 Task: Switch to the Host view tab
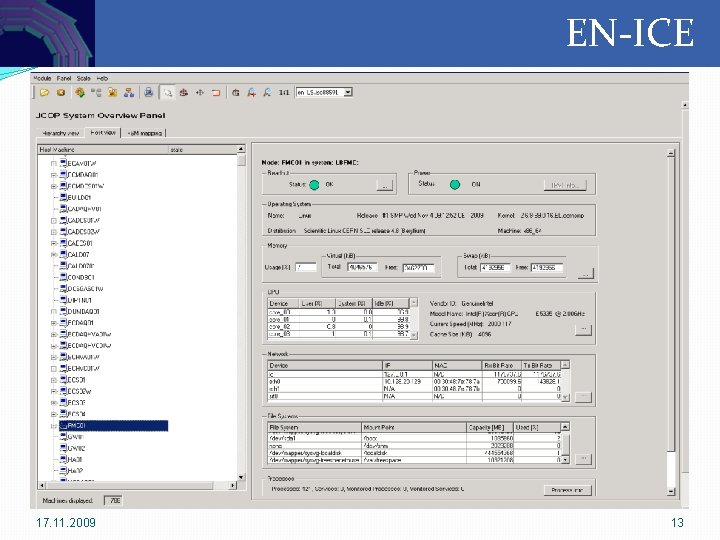point(103,132)
